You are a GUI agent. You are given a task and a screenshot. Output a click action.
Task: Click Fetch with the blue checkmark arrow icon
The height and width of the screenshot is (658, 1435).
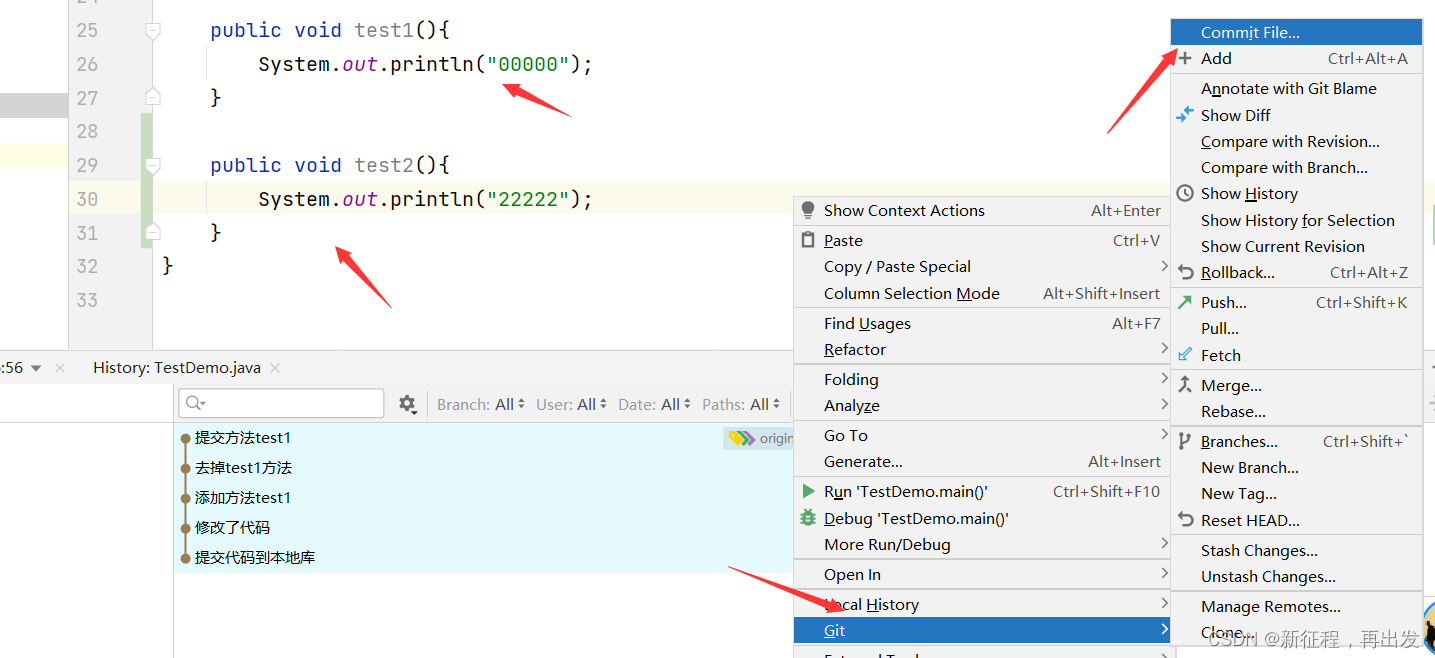coord(1296,355)
